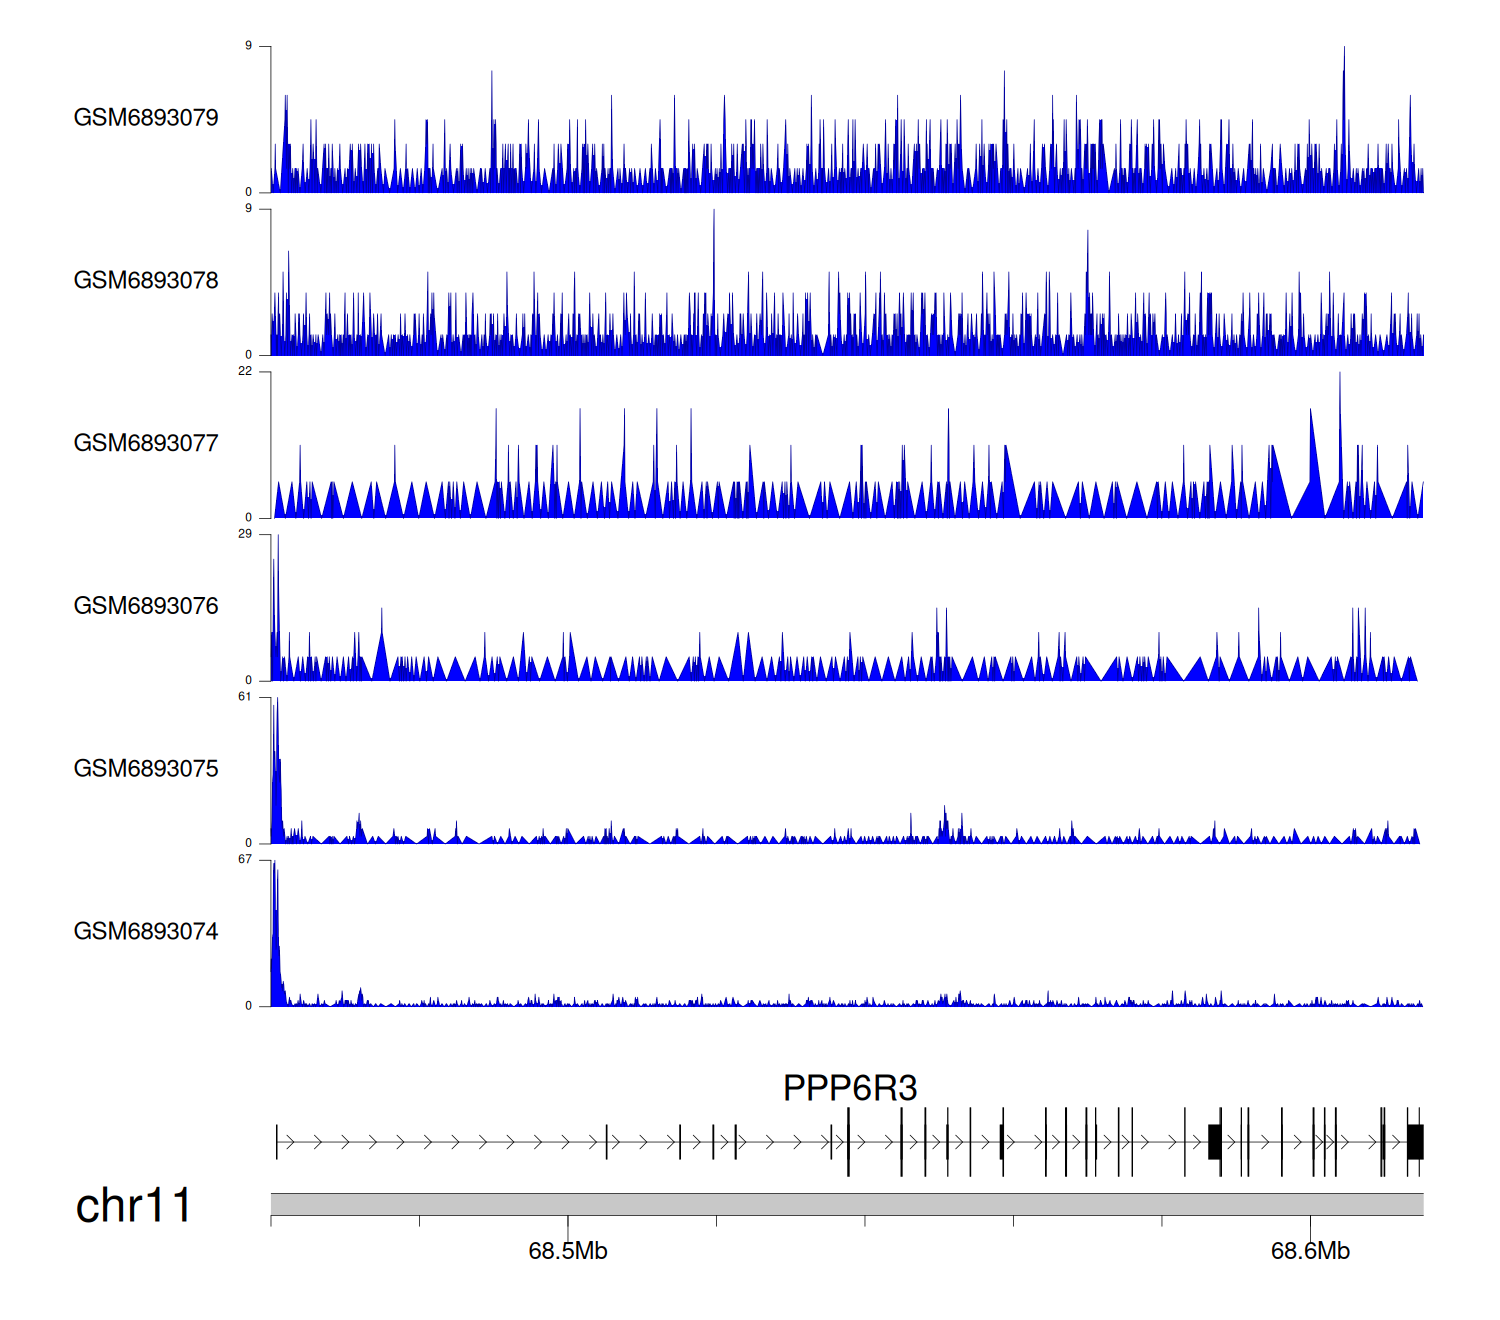Click the GSM6893077 track name
The width and height of the screenshot is (1500, 1320).
(146, 444)
